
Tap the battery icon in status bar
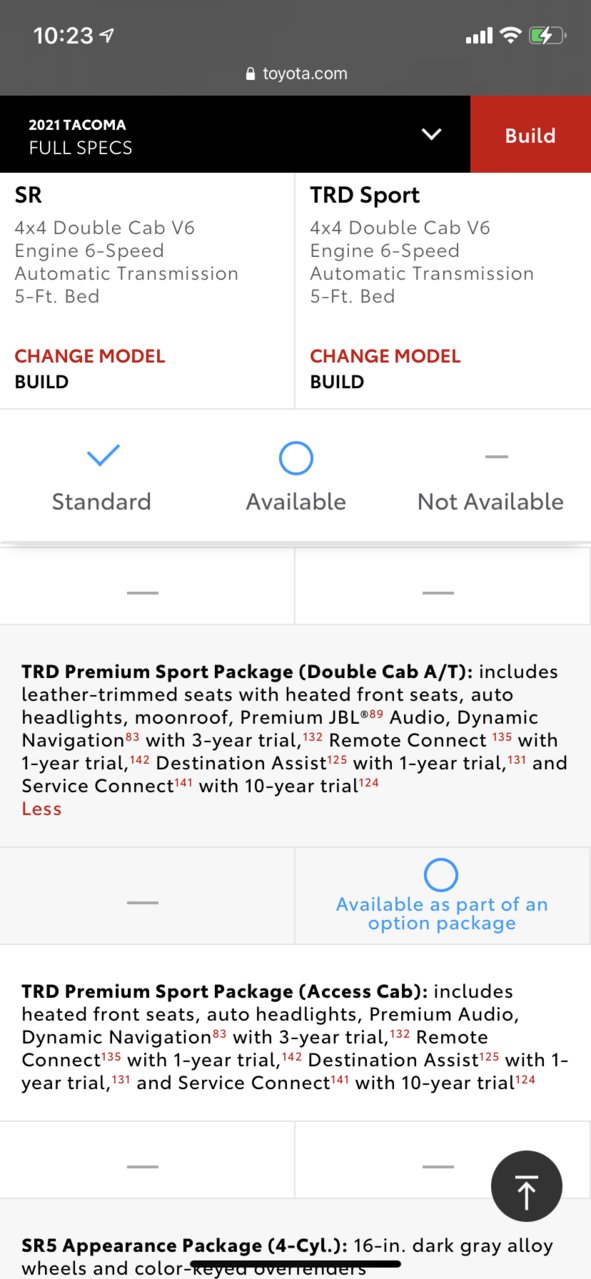coord(547,36)
